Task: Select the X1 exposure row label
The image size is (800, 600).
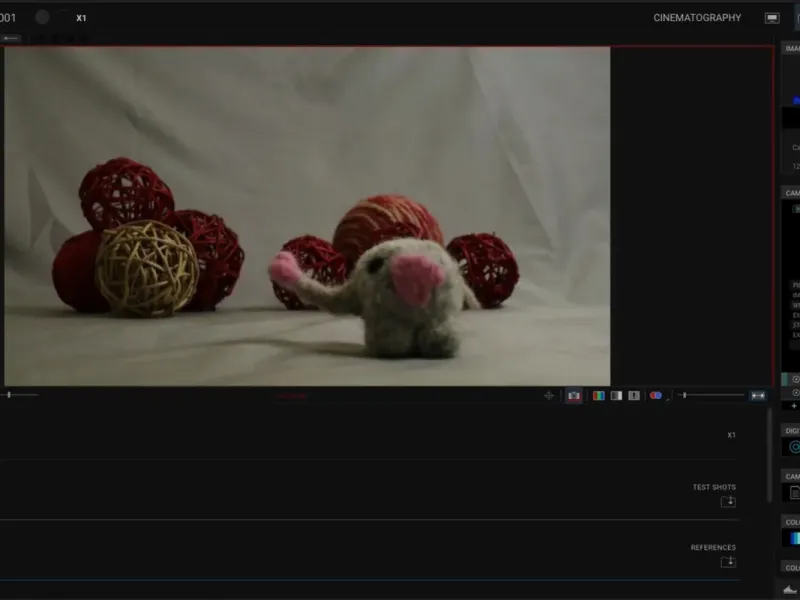Action: click(x=731, y=435)
